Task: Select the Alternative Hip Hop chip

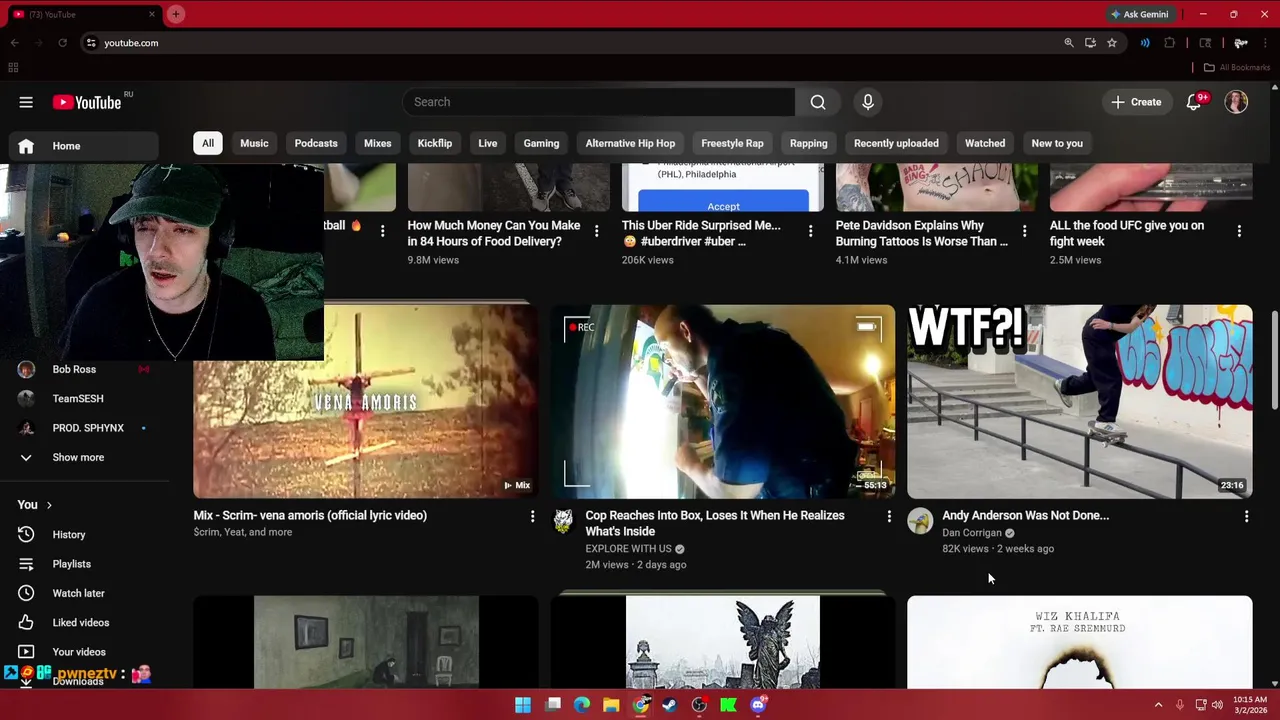Action: point(630,143)
